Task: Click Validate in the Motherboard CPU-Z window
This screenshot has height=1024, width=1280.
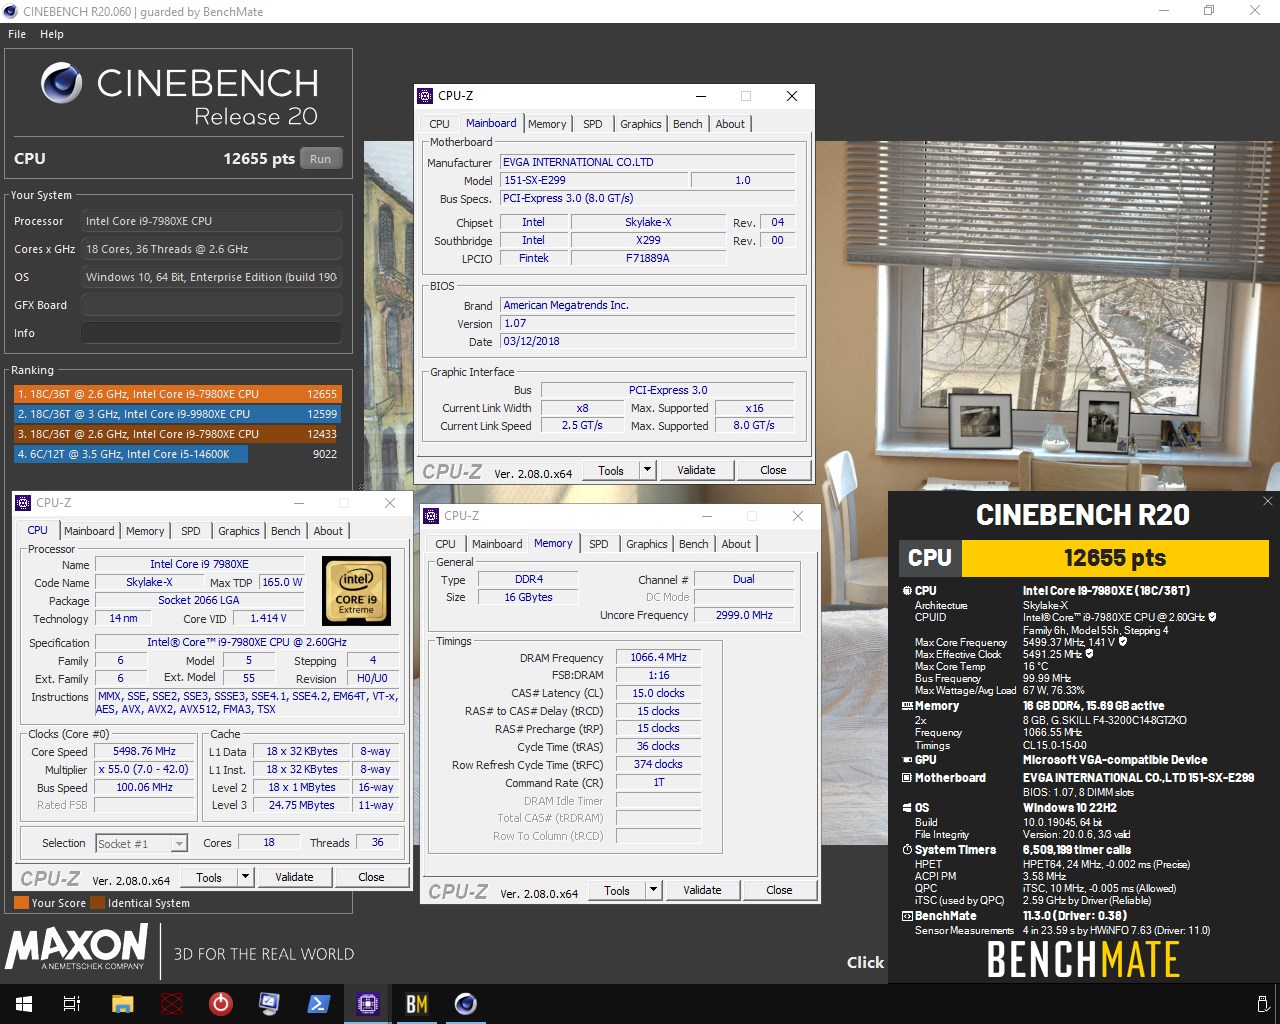Action: [x=696, y=470]
